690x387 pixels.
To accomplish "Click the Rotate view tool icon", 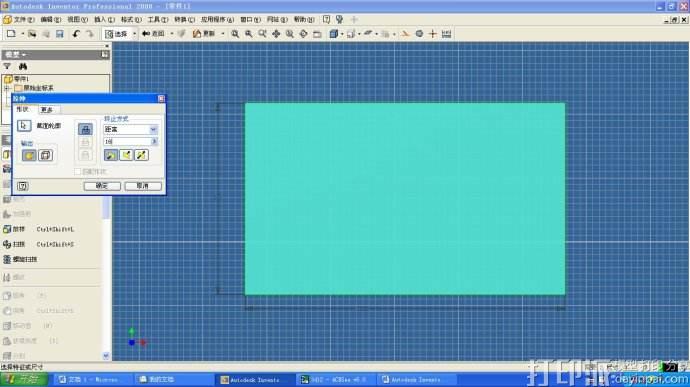I will 303,34.
